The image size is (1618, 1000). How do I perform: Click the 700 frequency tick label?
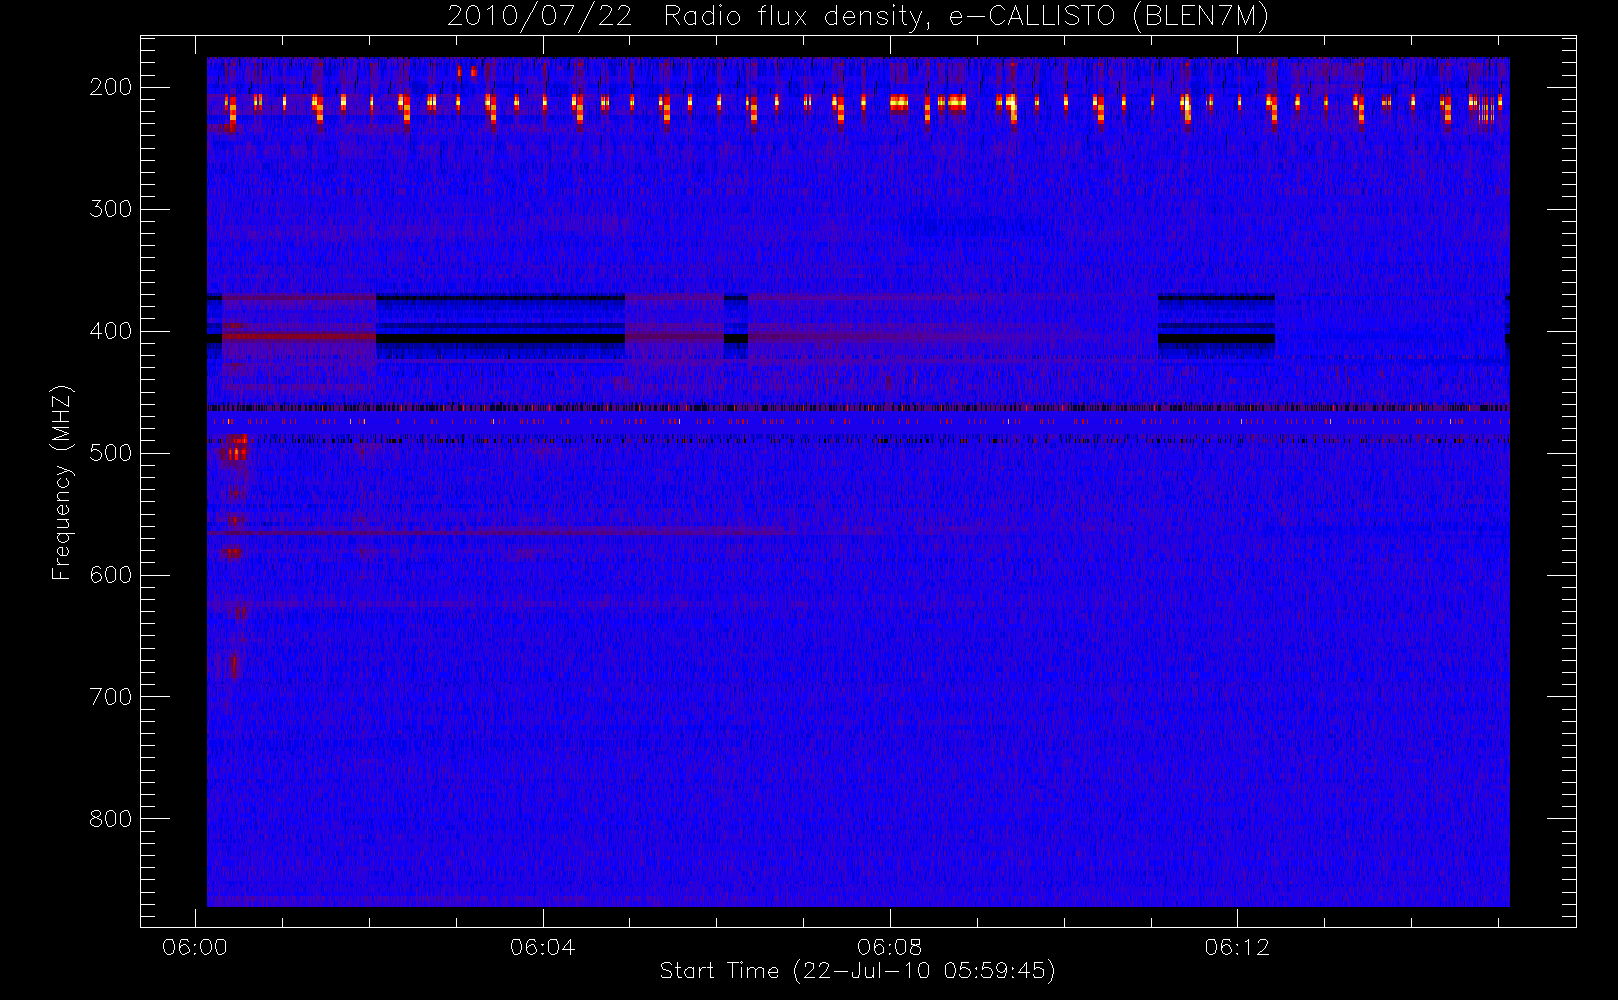pos(110,697)
